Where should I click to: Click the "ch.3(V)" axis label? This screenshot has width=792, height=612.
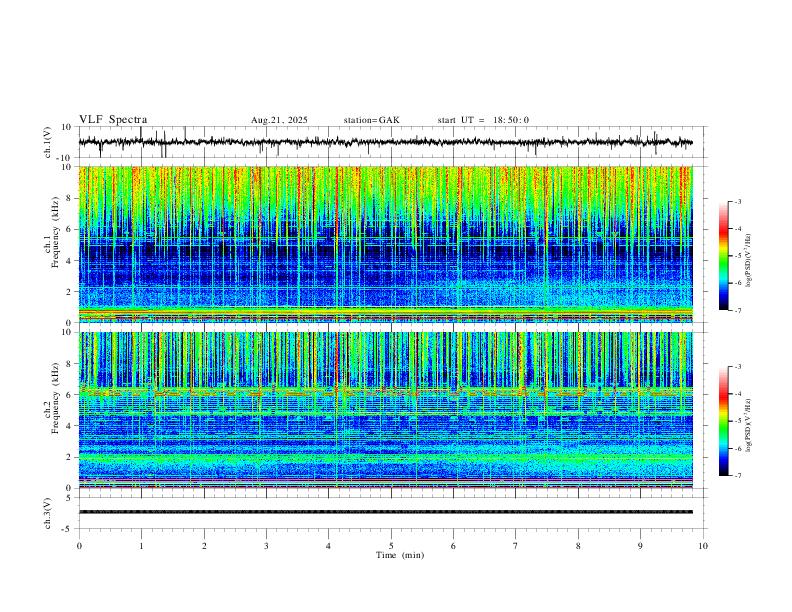click(48, 514)
